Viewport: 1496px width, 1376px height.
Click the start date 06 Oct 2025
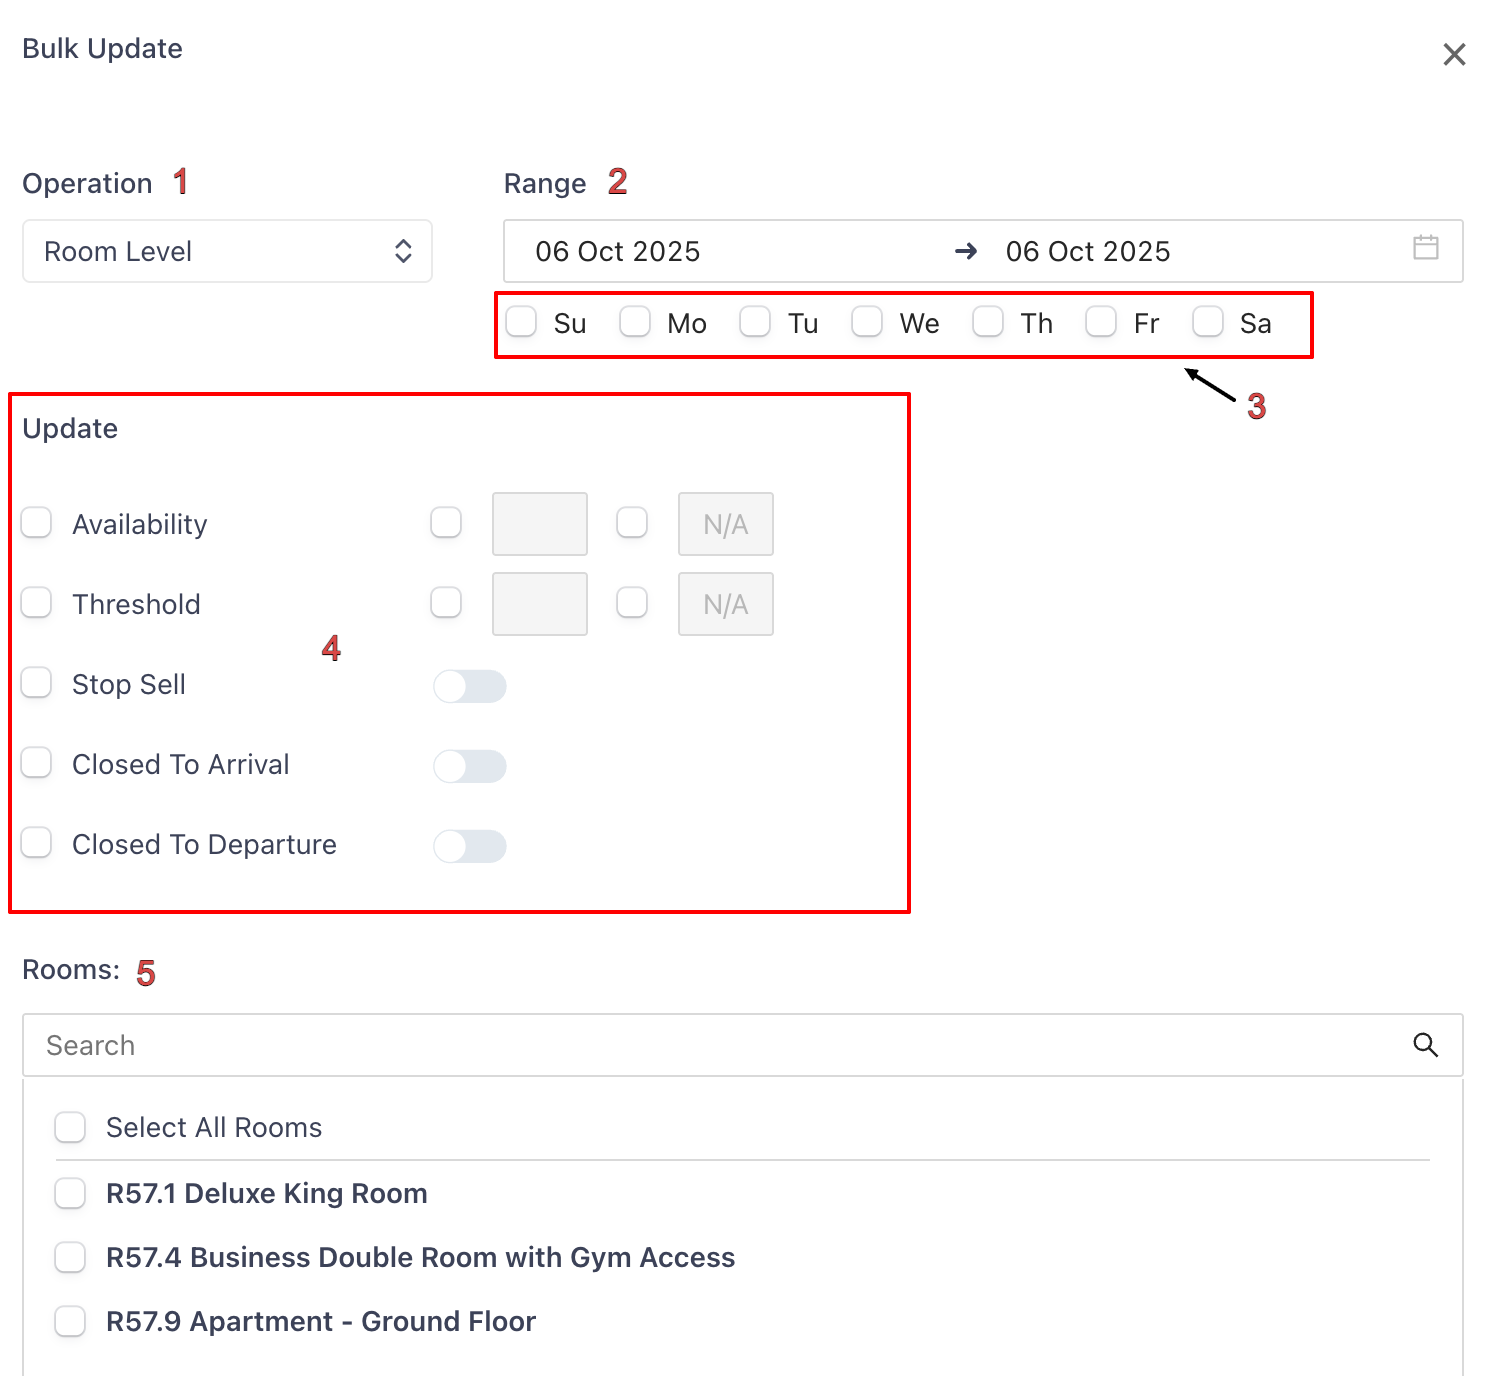pyautogui.click(x=617, y=251)
